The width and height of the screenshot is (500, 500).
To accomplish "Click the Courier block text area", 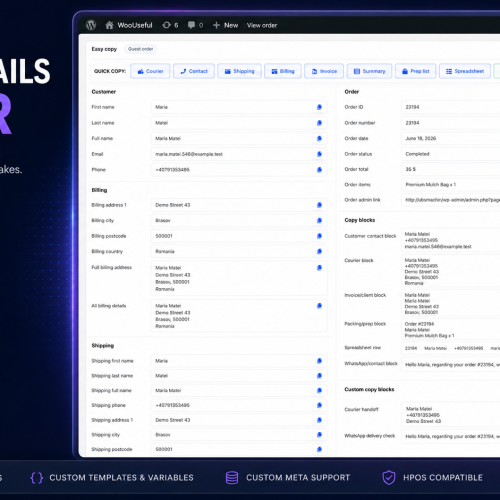I will coord(451,271).
